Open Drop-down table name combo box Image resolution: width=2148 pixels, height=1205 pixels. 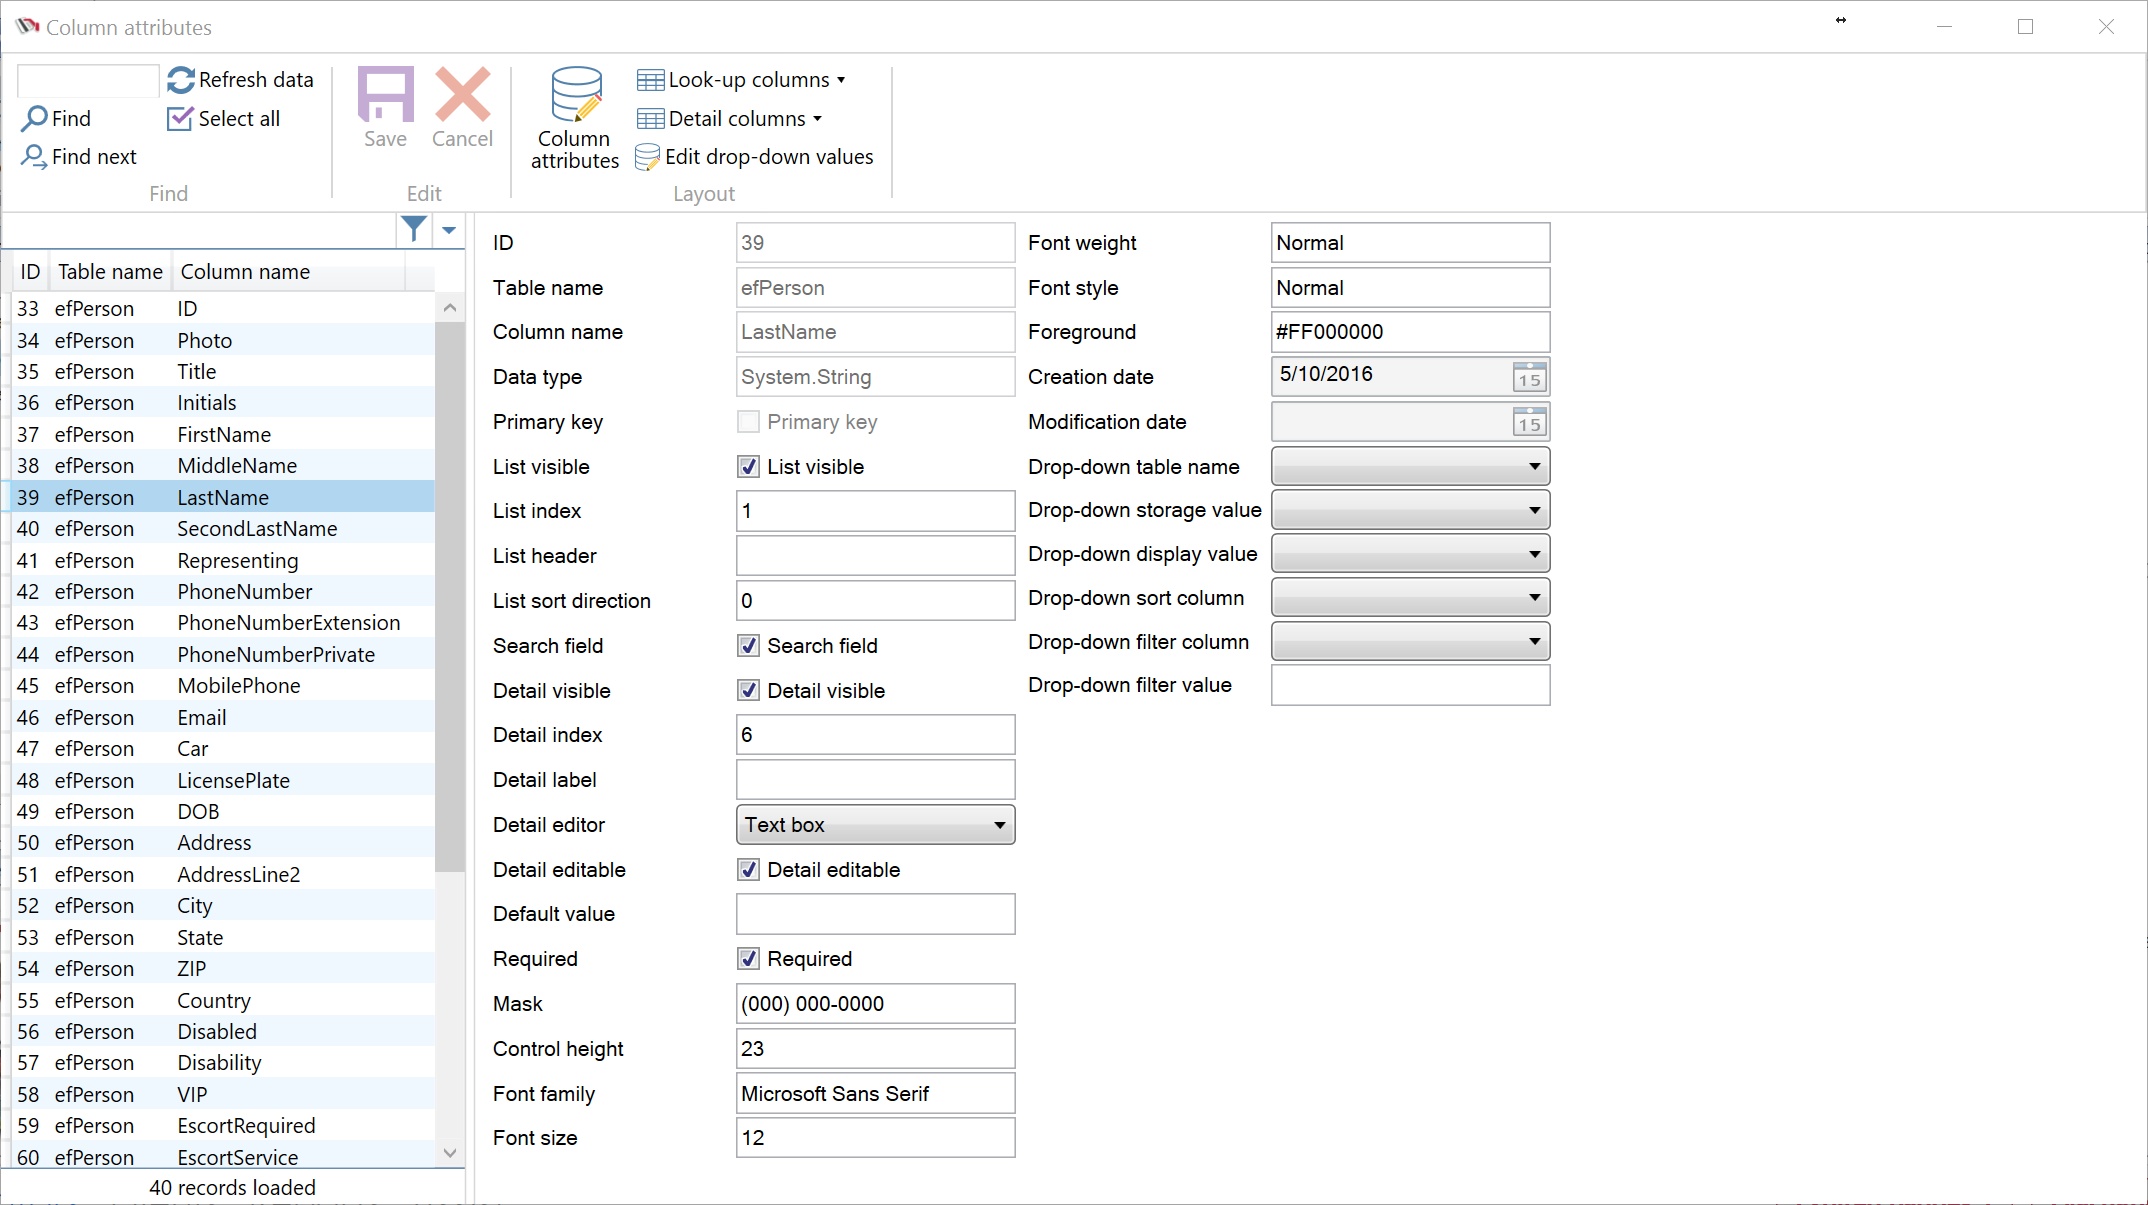pyautogui.click(x=1533, y=467)
